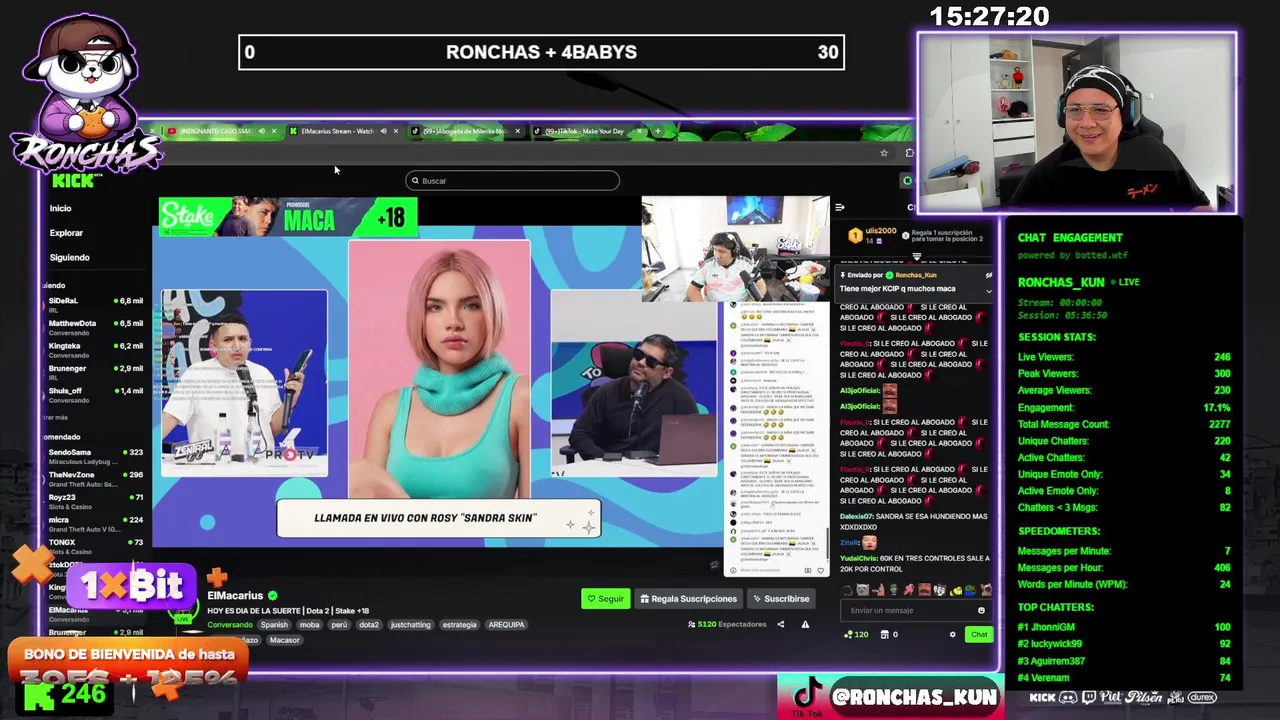Send message with the green Chat button
The image size is (1280, 720).
tap(979, 634)
